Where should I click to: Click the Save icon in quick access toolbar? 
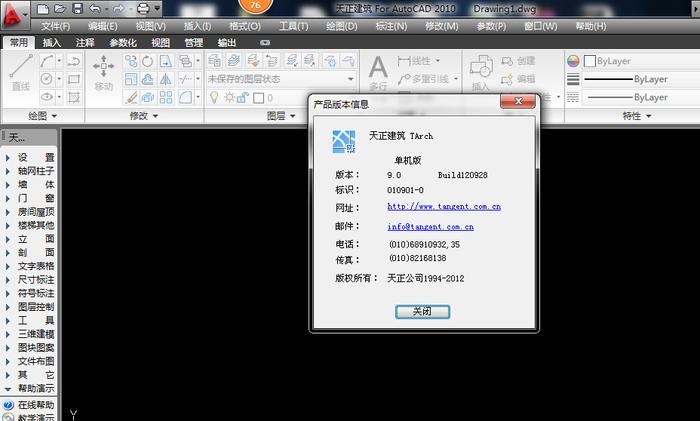tap(77, 8)
